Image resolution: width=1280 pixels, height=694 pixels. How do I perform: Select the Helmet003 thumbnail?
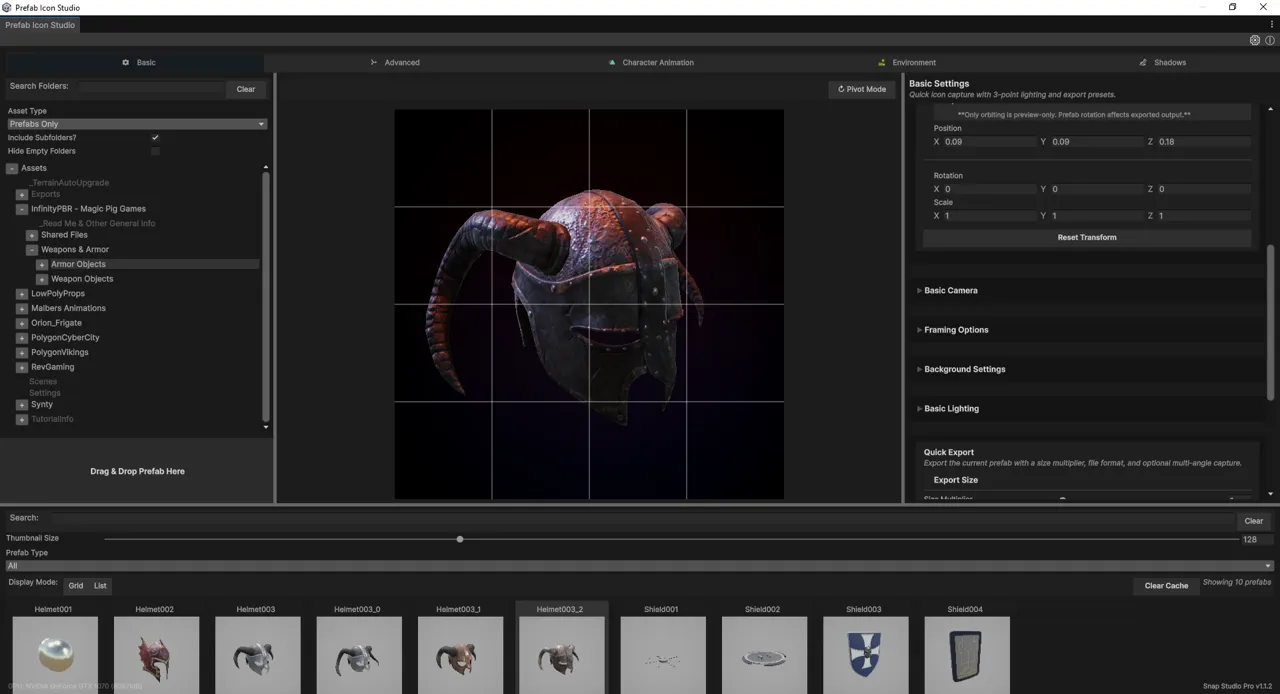[257, 655]
